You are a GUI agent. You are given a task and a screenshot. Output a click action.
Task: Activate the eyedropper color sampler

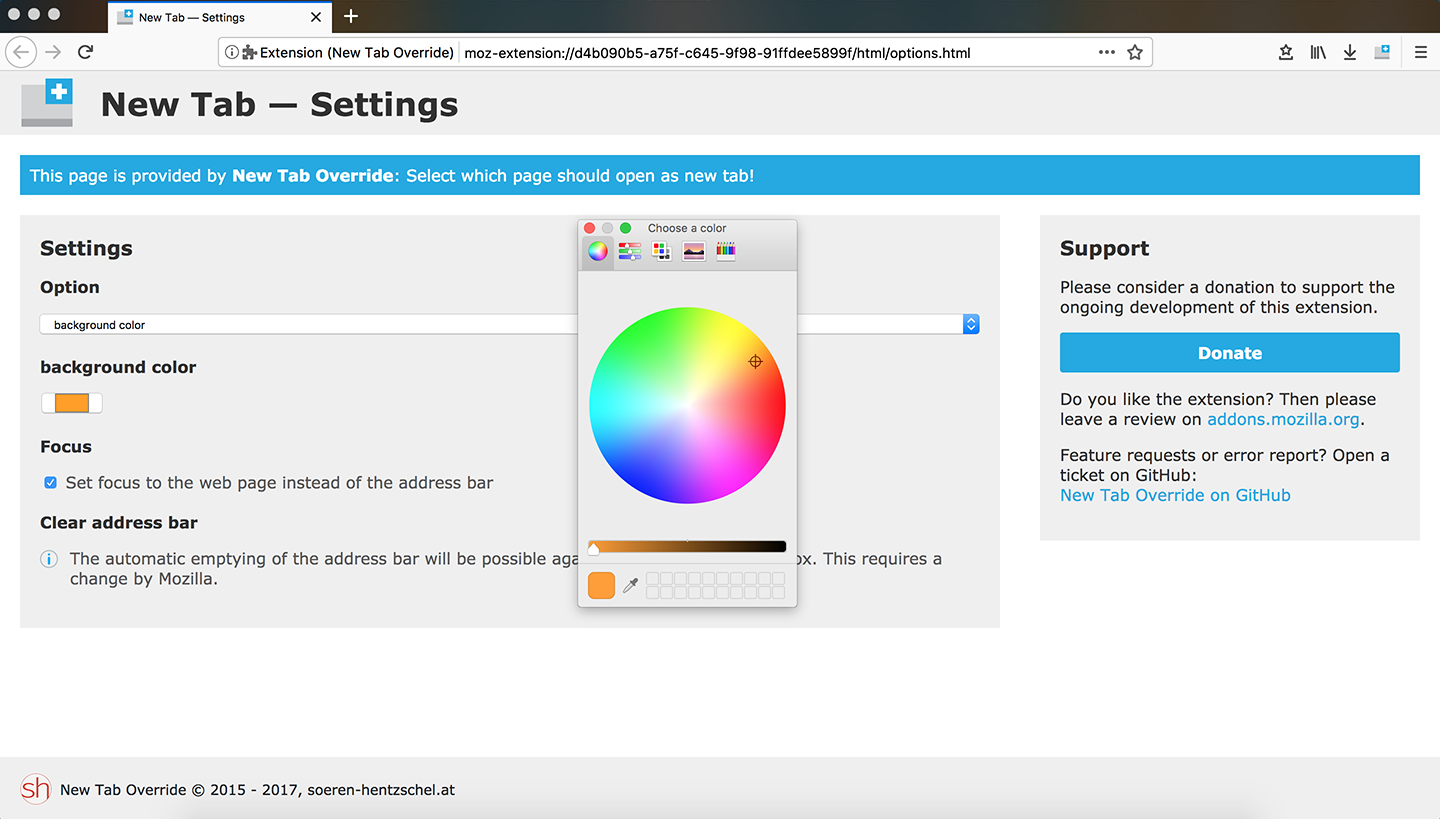(x=630, y=586)
